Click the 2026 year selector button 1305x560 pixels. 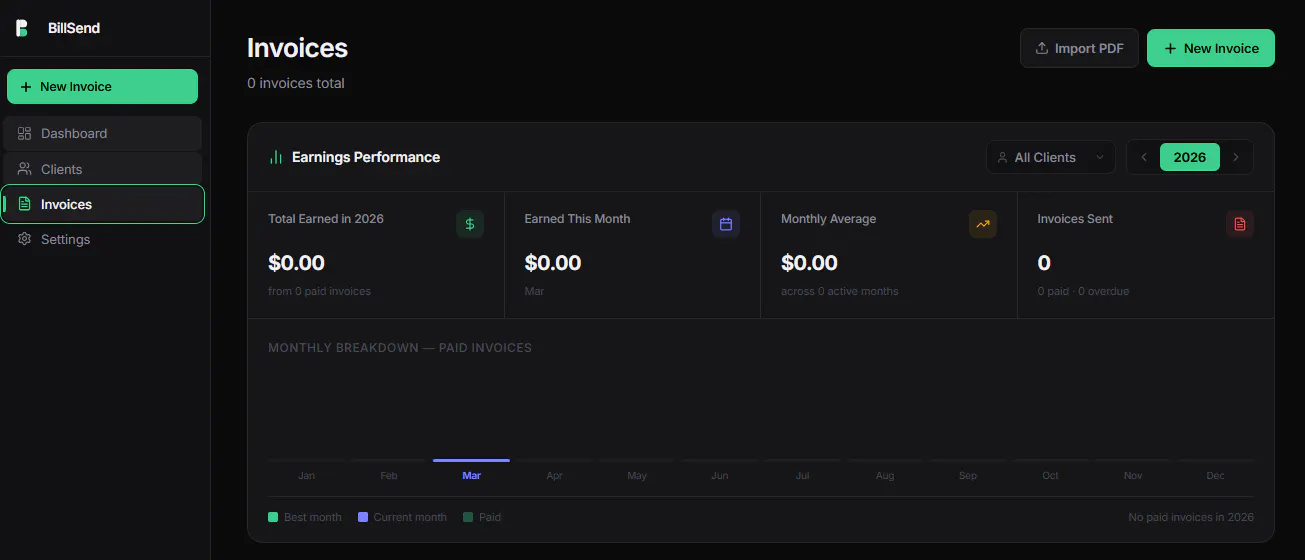pyautogui.click(x=1190, y=157)
